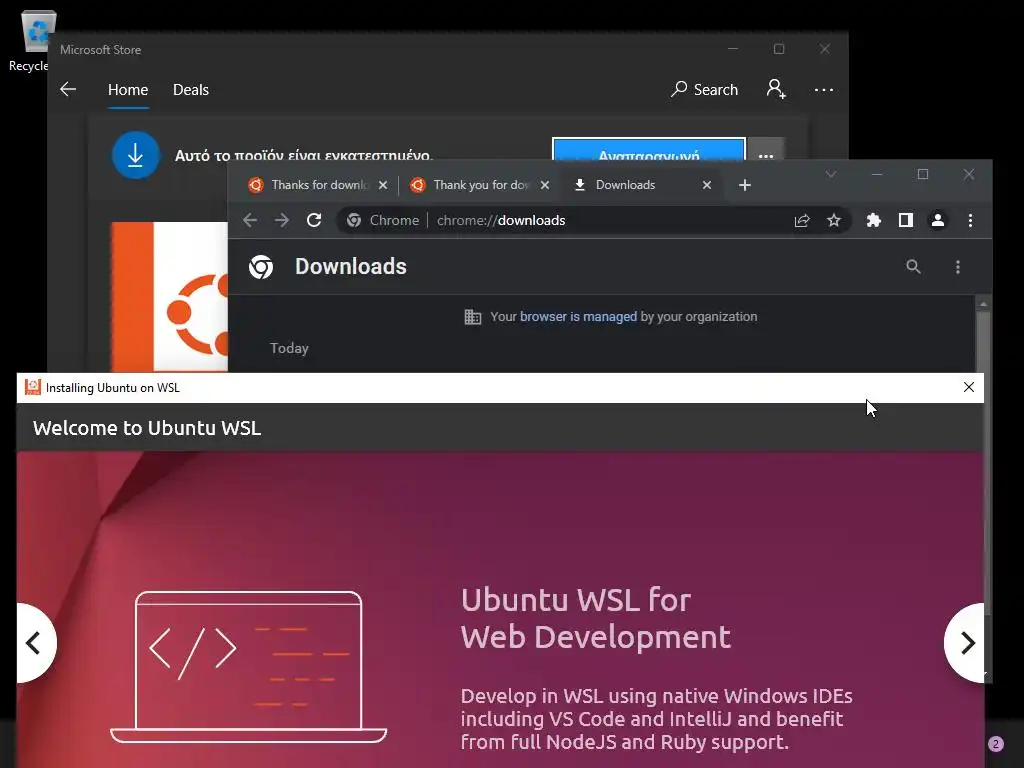Click the Ubuntu installer title bar icon
This screenshot has width=1024, height=768.
coord(33,387)
